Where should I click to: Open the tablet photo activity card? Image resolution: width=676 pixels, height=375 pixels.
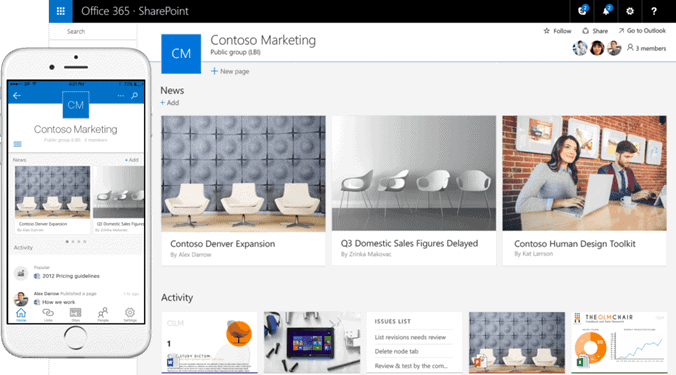click(312, 343)
